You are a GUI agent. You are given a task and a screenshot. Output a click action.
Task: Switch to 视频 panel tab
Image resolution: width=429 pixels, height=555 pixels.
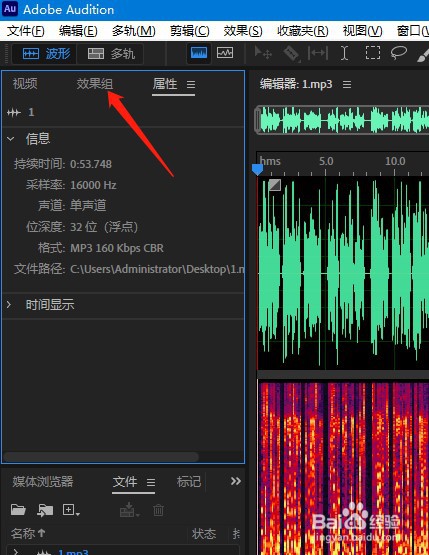[25, 84]
